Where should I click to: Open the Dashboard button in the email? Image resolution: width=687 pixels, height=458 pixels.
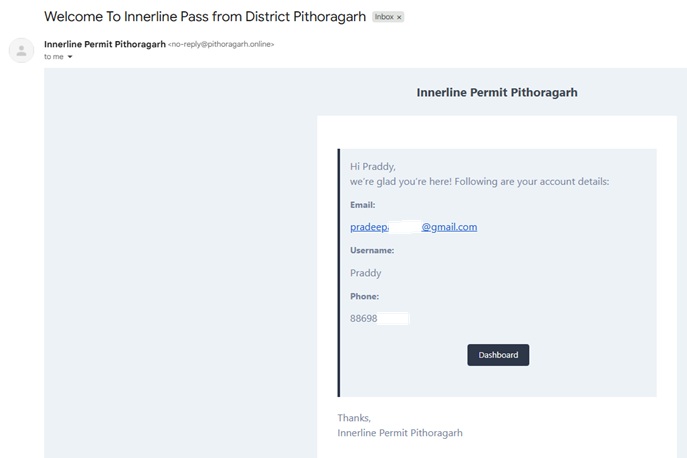(x=498, y=355)
